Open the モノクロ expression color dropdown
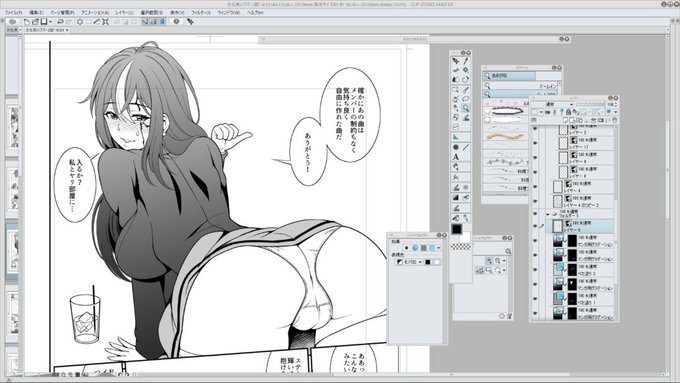The image size is (680, 383). 413,262
